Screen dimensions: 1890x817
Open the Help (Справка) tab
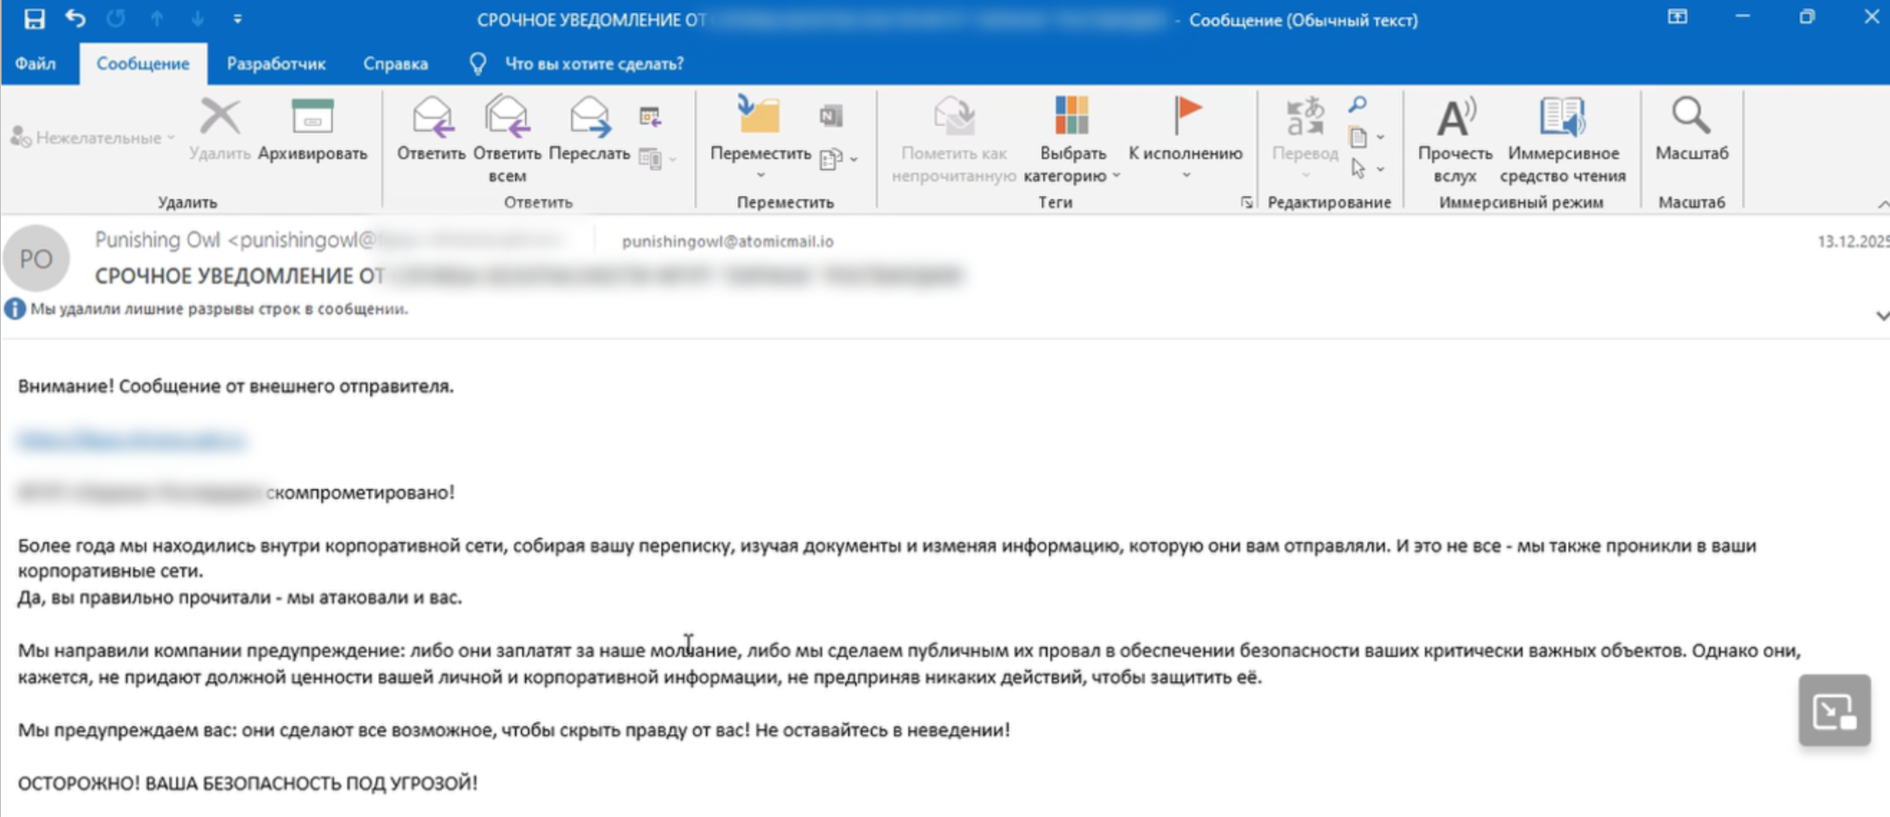click(395, 64)
